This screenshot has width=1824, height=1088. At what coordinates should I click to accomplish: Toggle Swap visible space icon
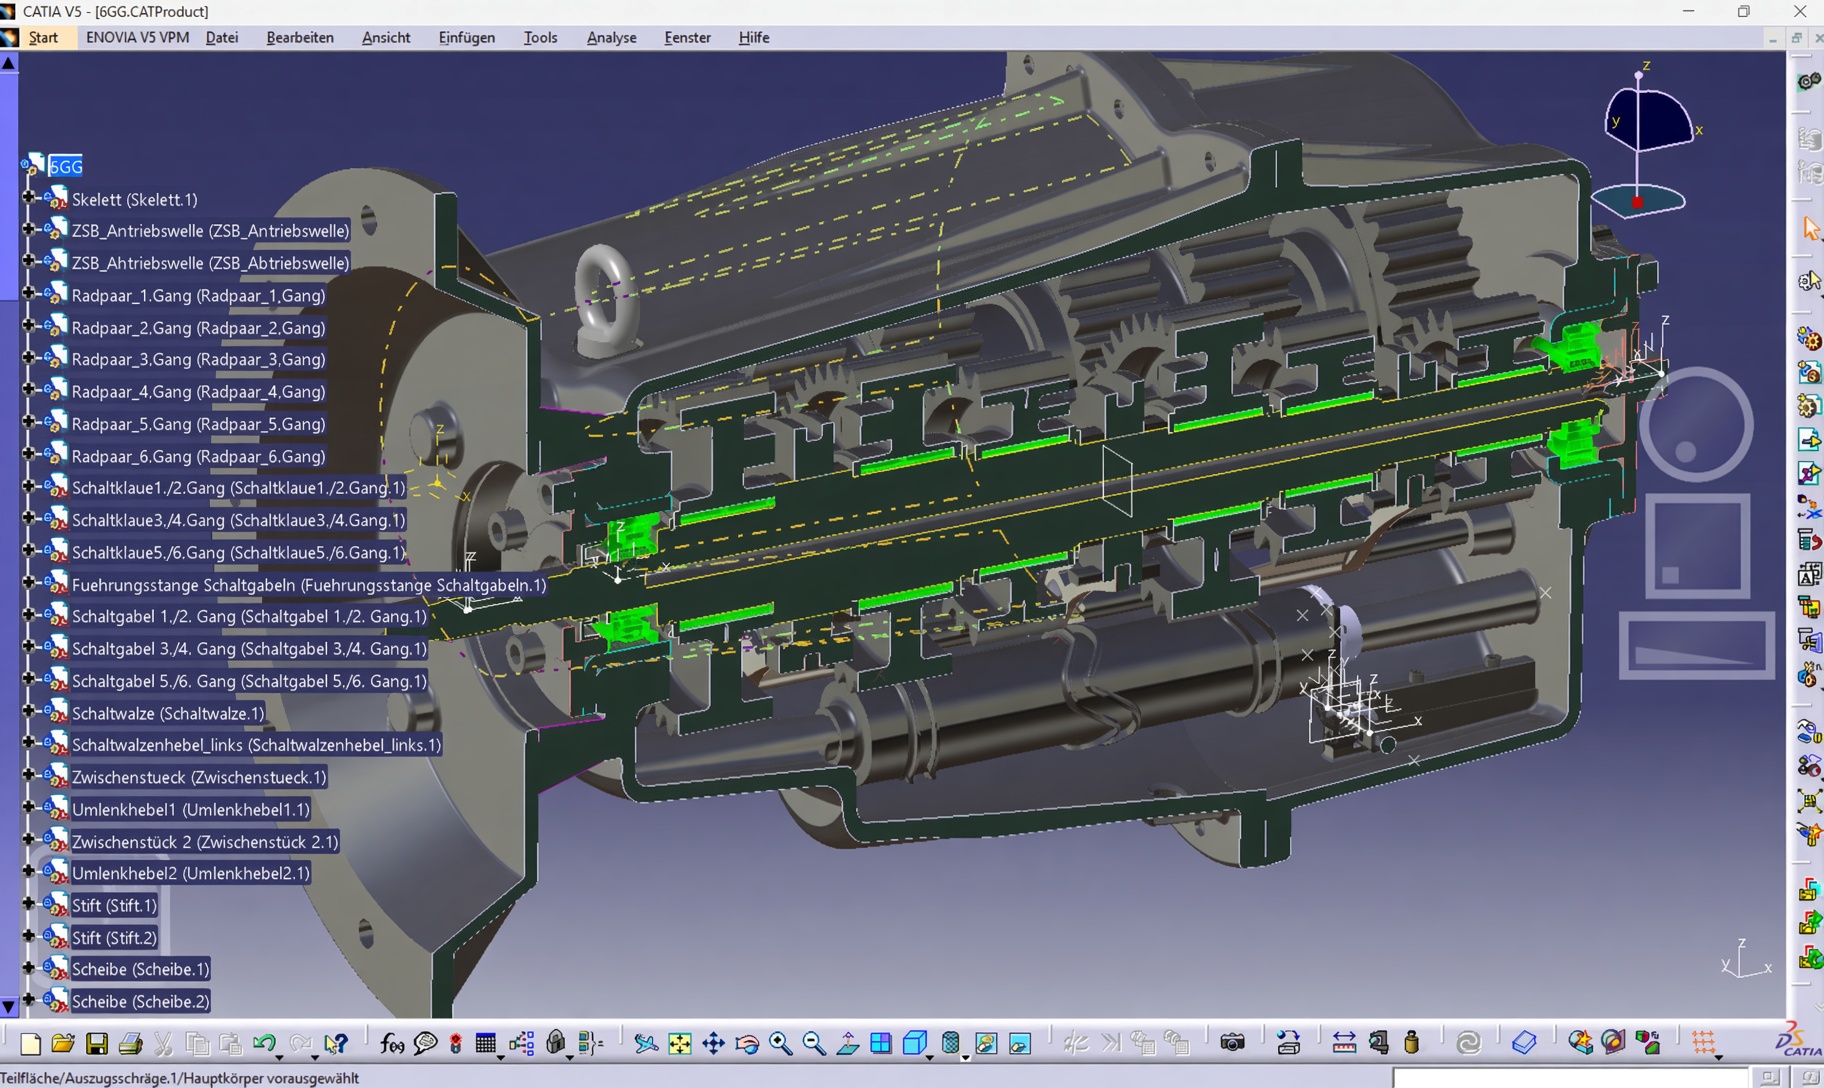tap(1020, 1044)
